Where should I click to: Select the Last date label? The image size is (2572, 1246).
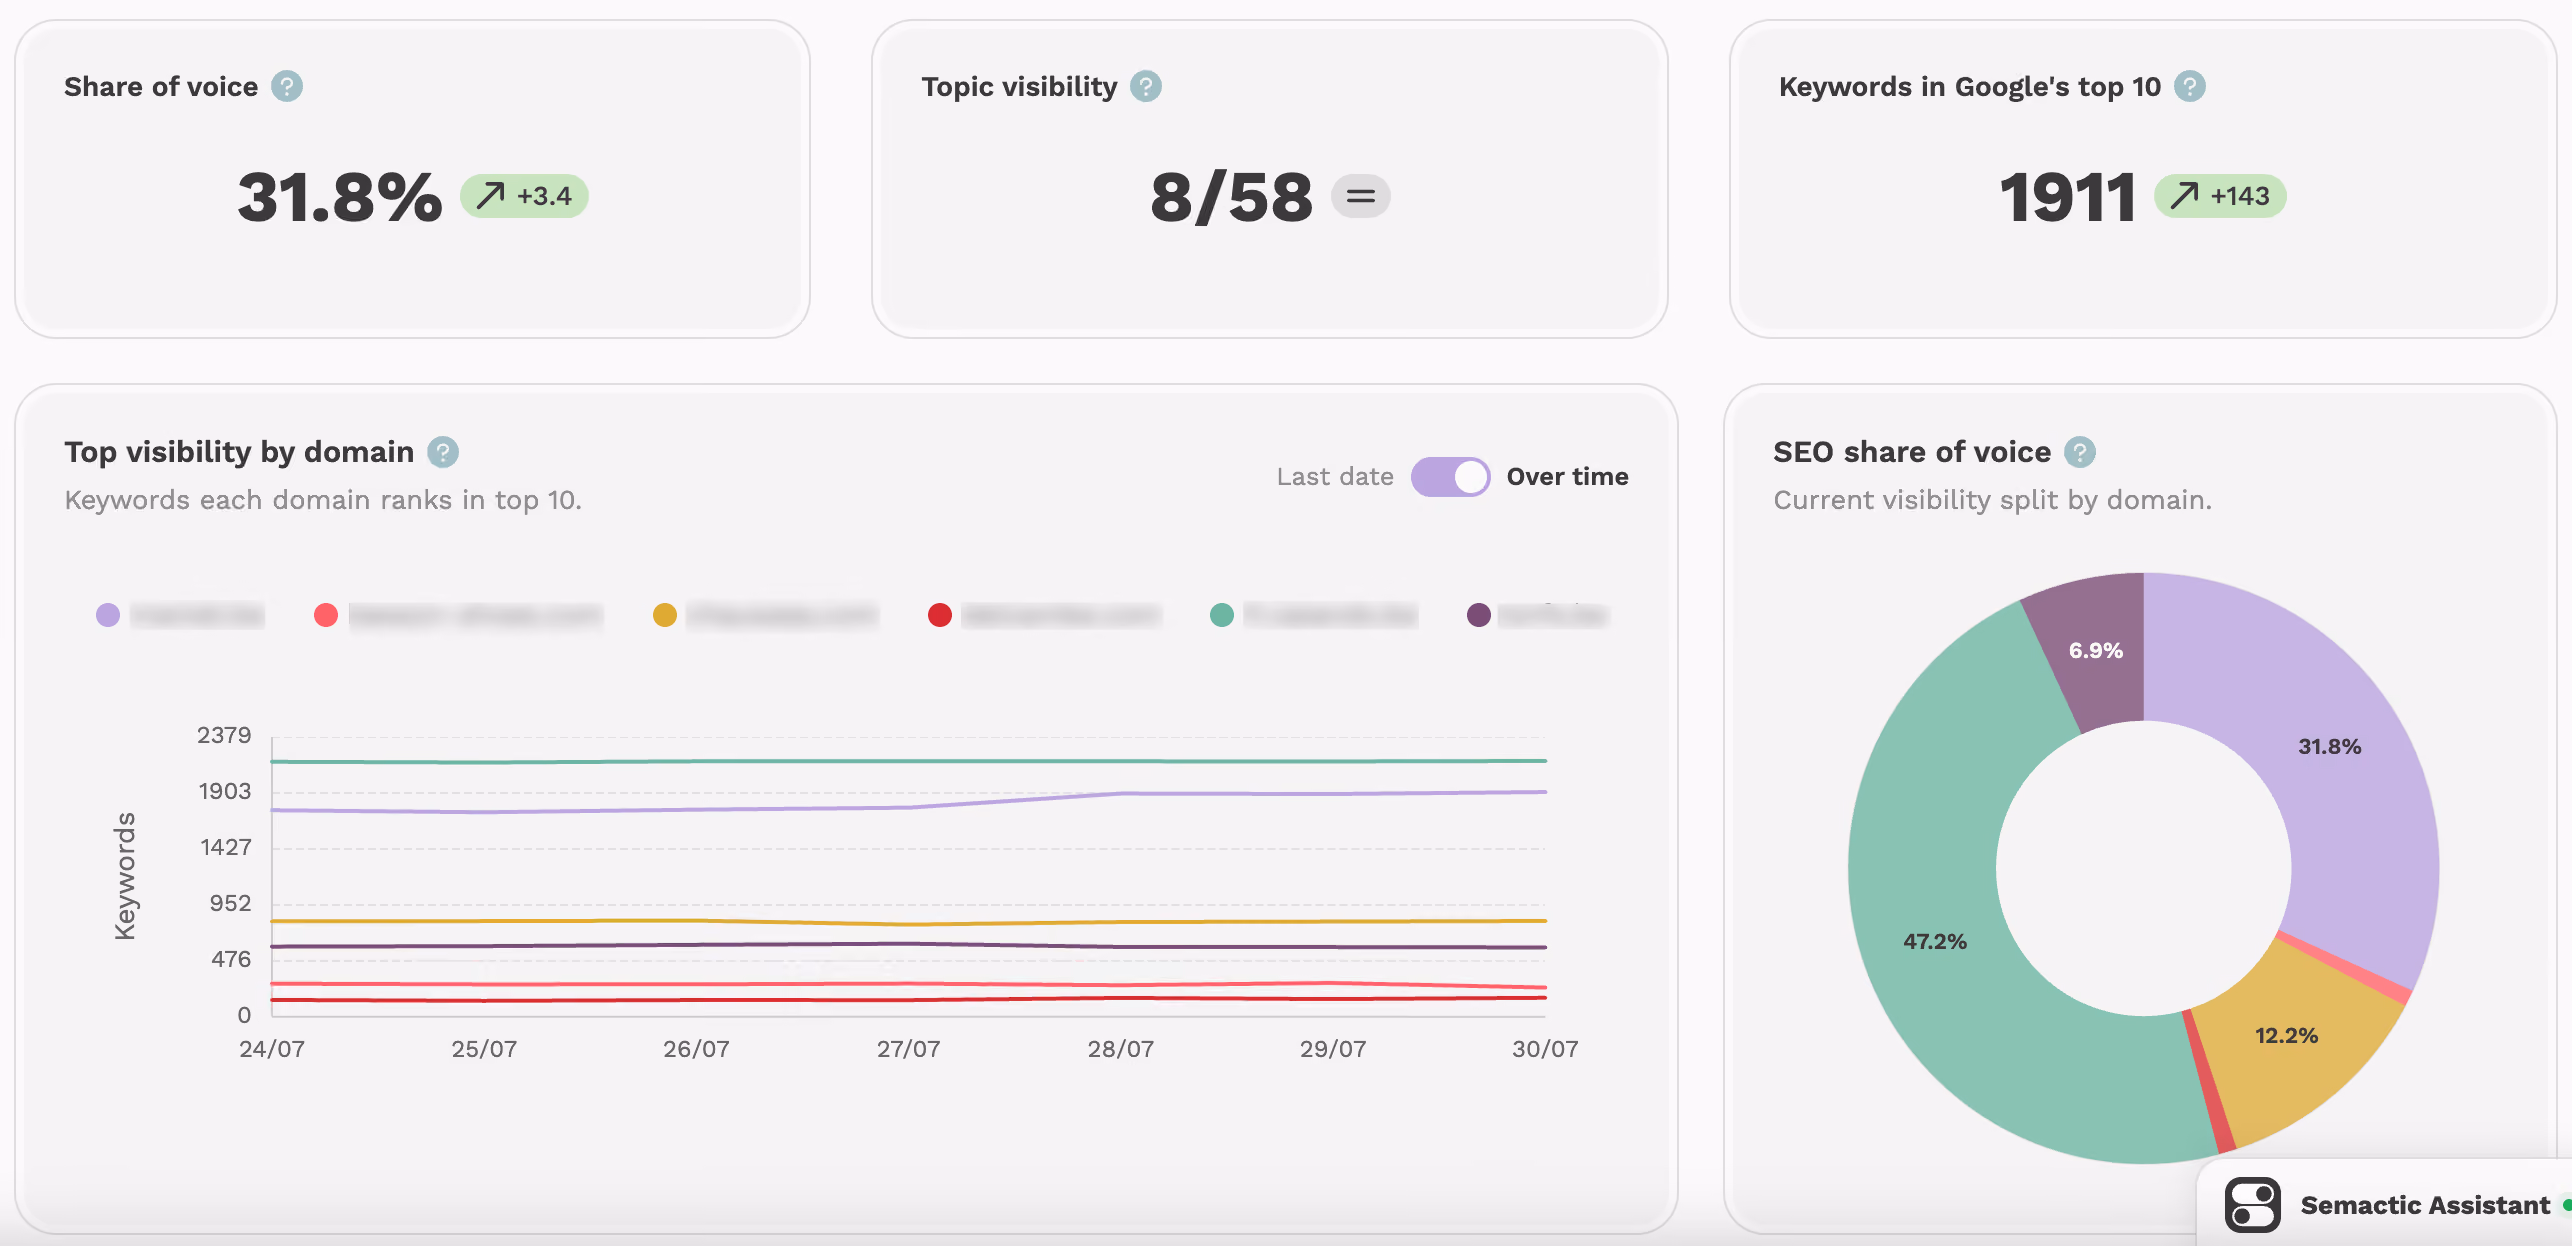pyautogui.click(x=1335, y=477)
